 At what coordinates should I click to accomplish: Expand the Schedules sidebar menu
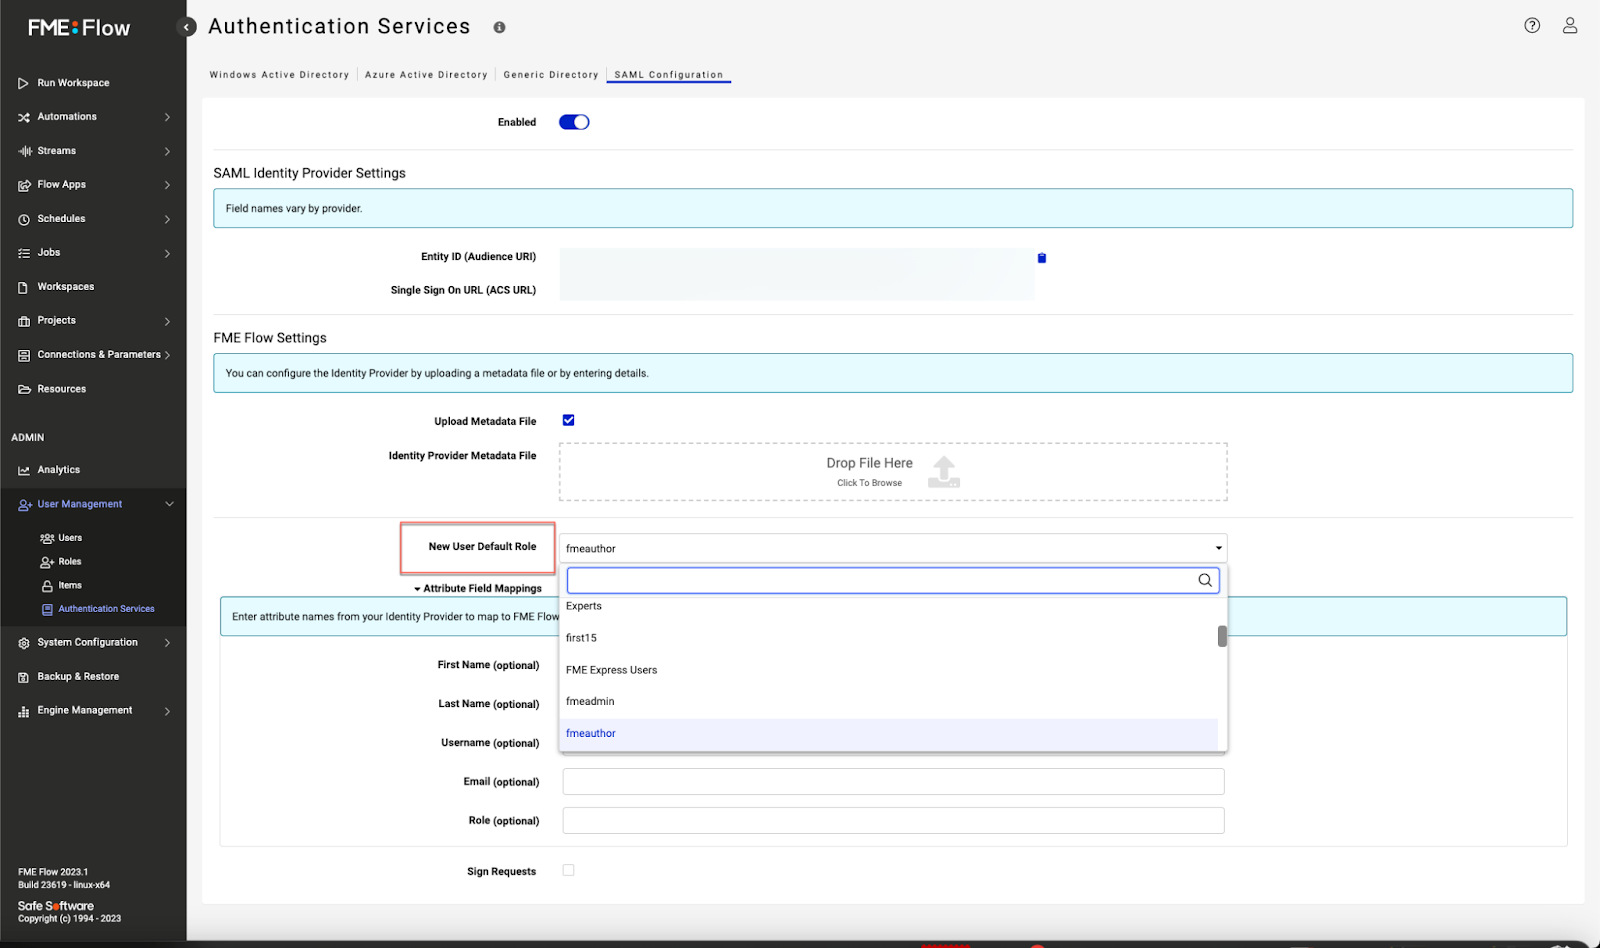coord(167,218)
